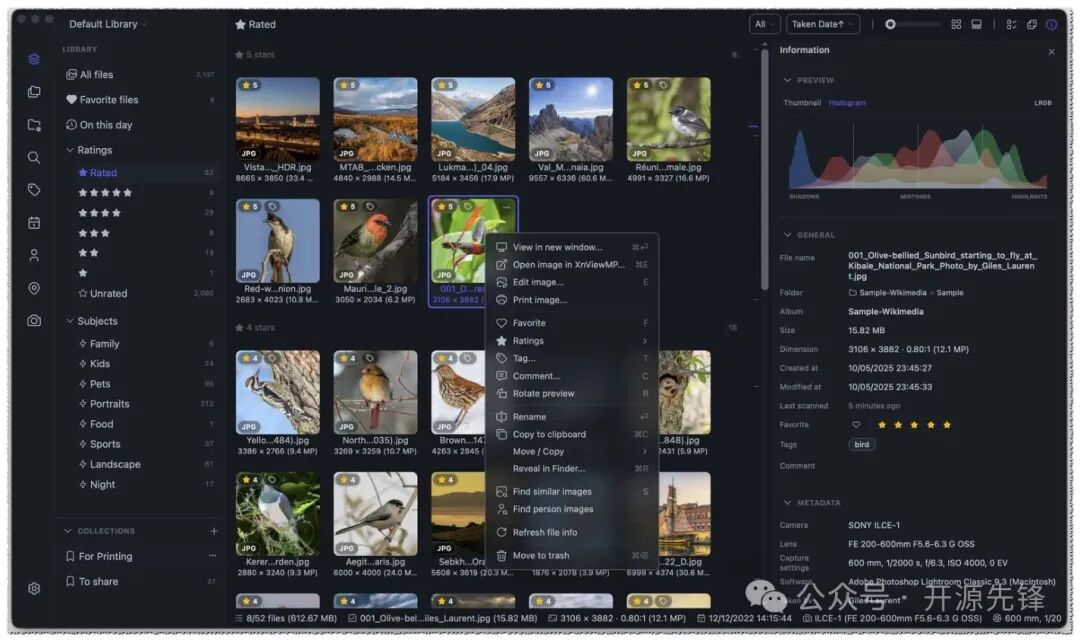Click the selection checklist icon in toolbar
This screenshot has width=1080, height=641.
1011,24
